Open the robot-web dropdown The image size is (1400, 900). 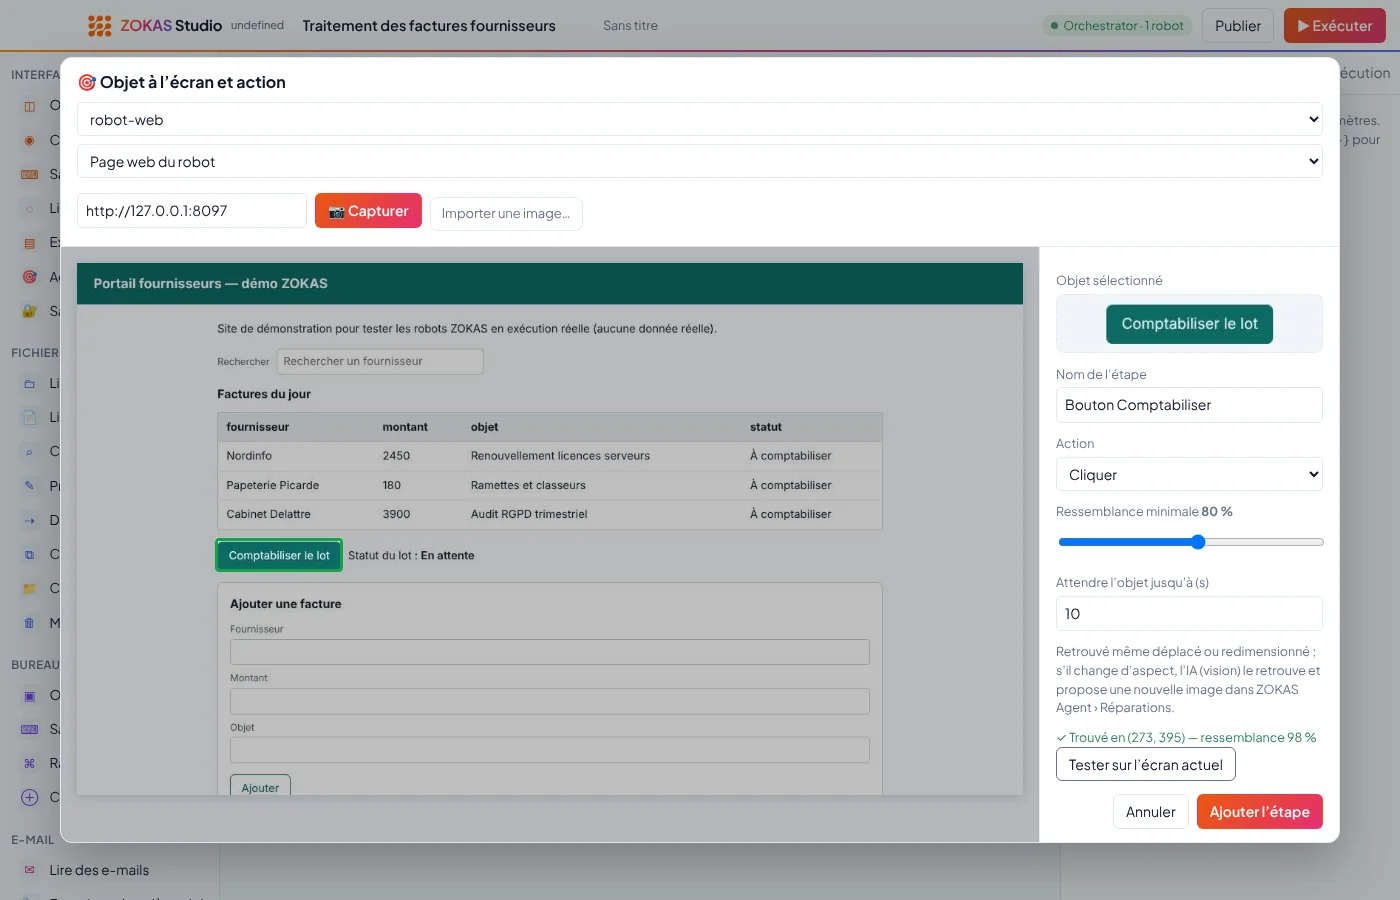tap(700, 119)
